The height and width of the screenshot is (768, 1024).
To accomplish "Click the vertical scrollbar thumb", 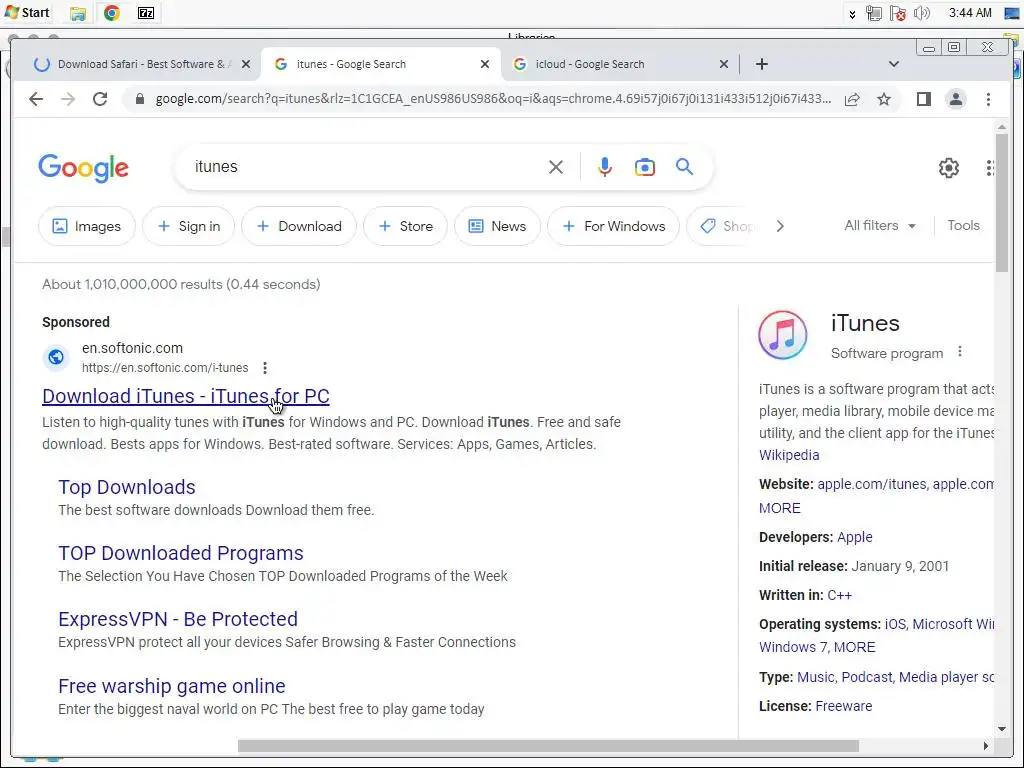I will pos(1002,202).
